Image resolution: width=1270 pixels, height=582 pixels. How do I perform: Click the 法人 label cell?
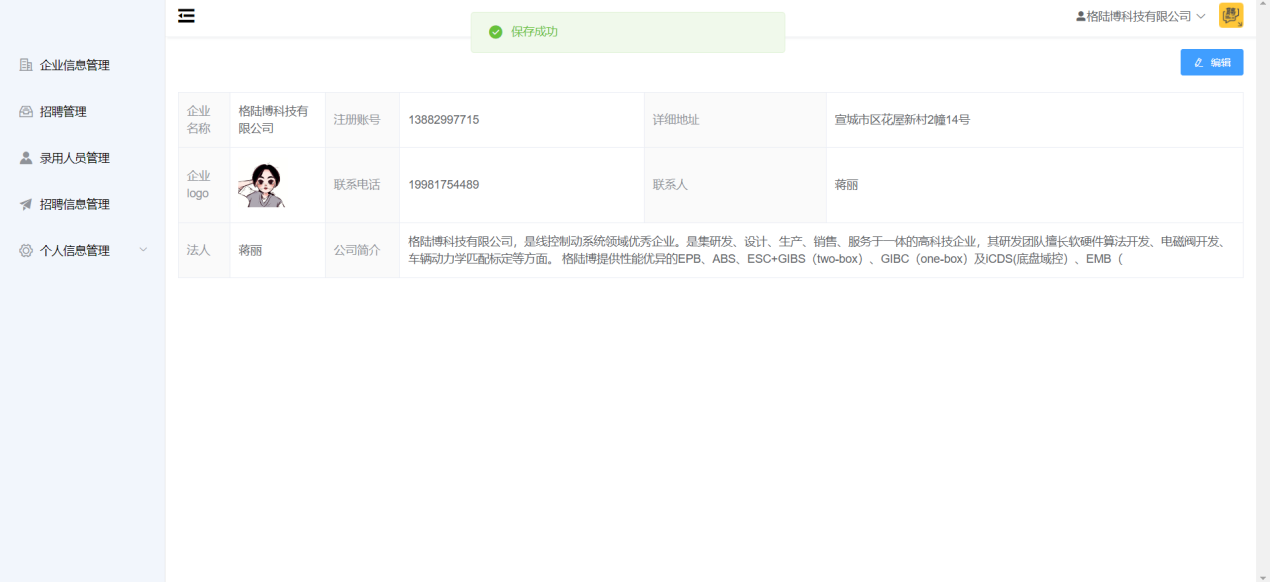[204, 250]
